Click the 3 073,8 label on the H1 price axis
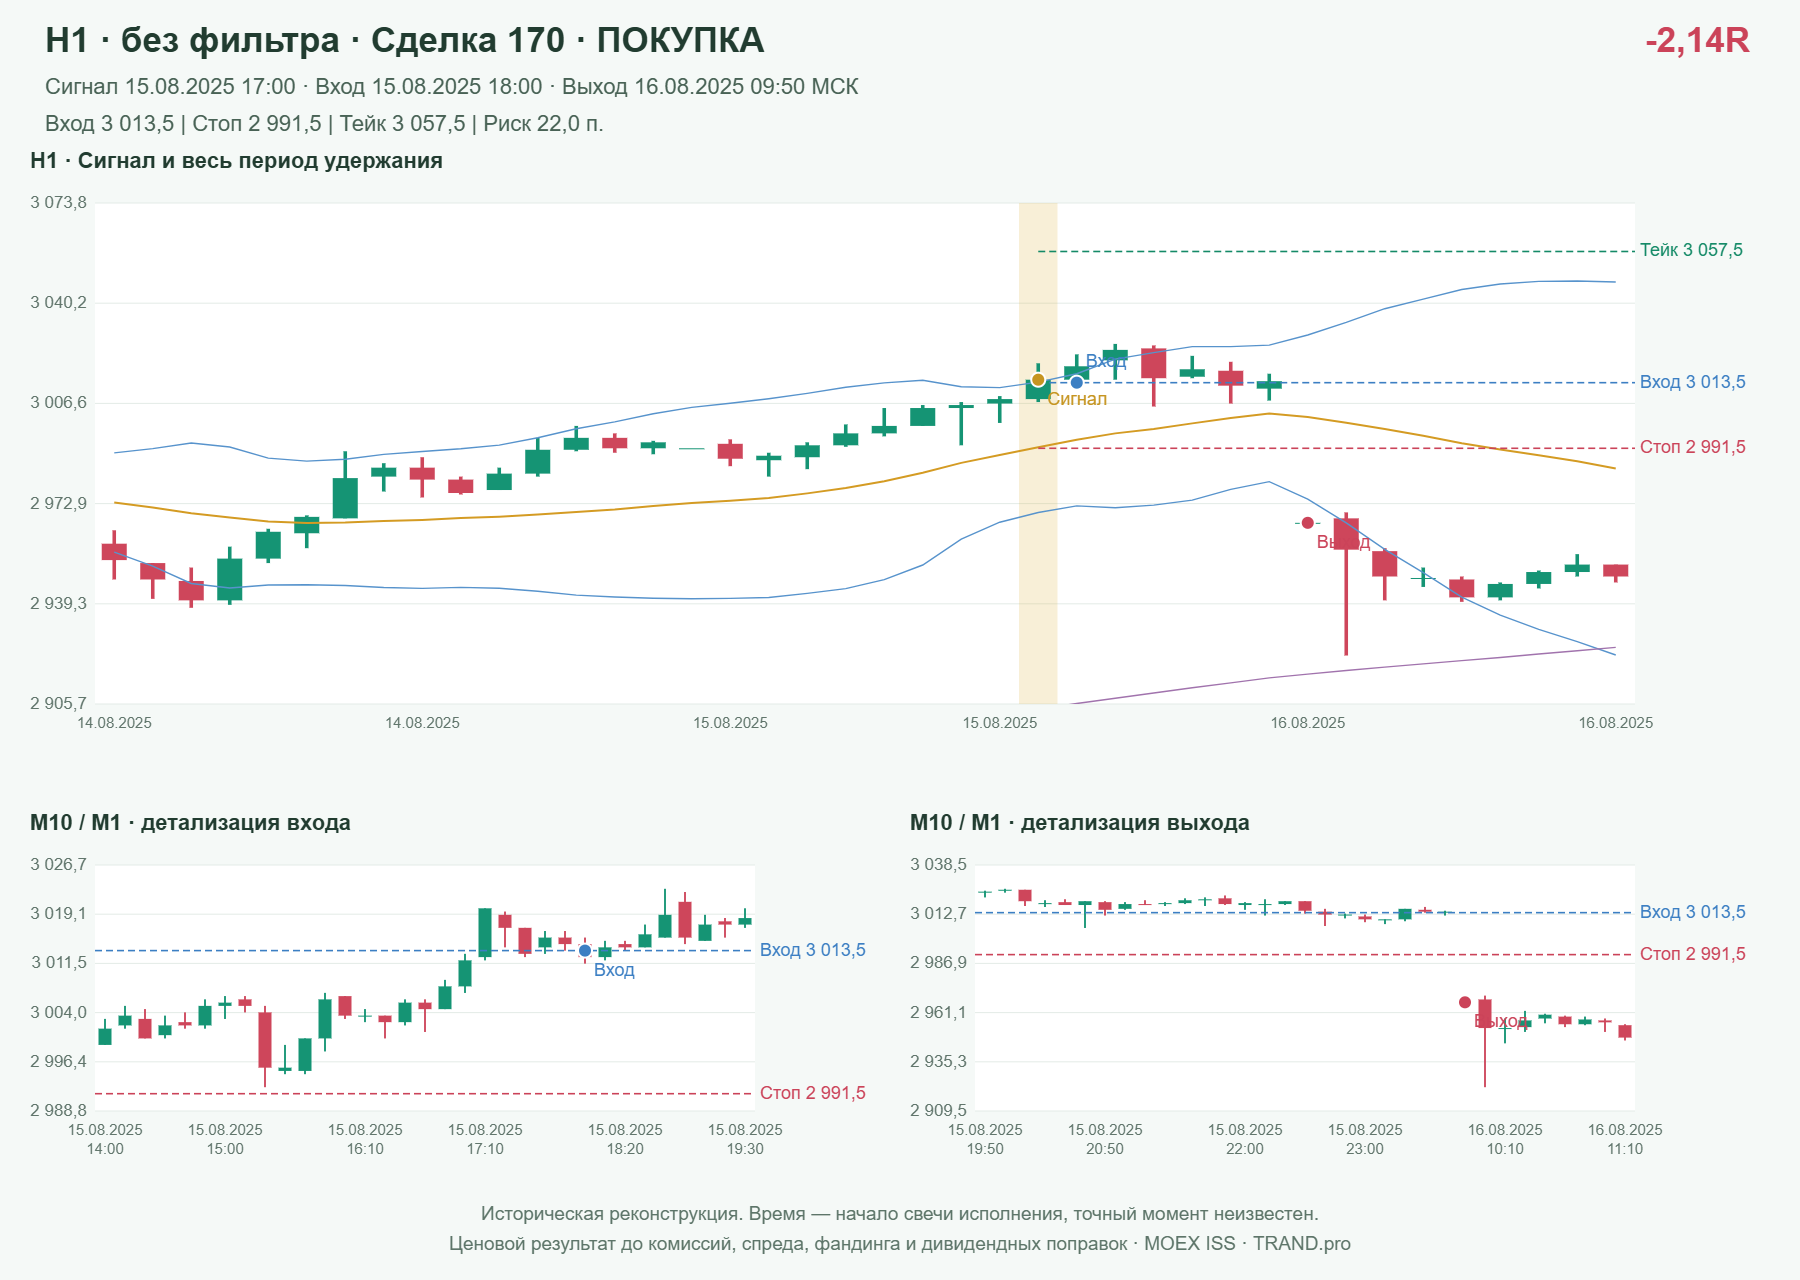Screen dimensions: 1800x1280 (x=58, y=202)
